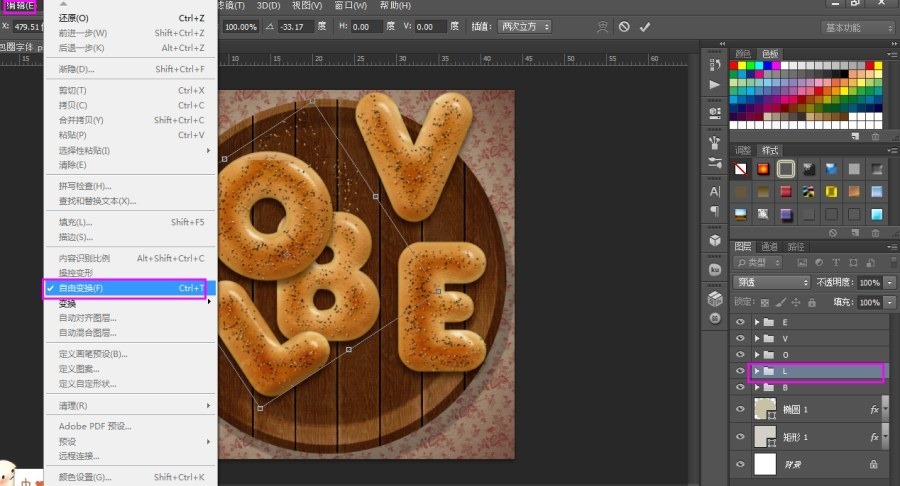Open the fx effects on 矩形 1 layer
This screenshot has width=900, height=486.
(x=874, y=437)
